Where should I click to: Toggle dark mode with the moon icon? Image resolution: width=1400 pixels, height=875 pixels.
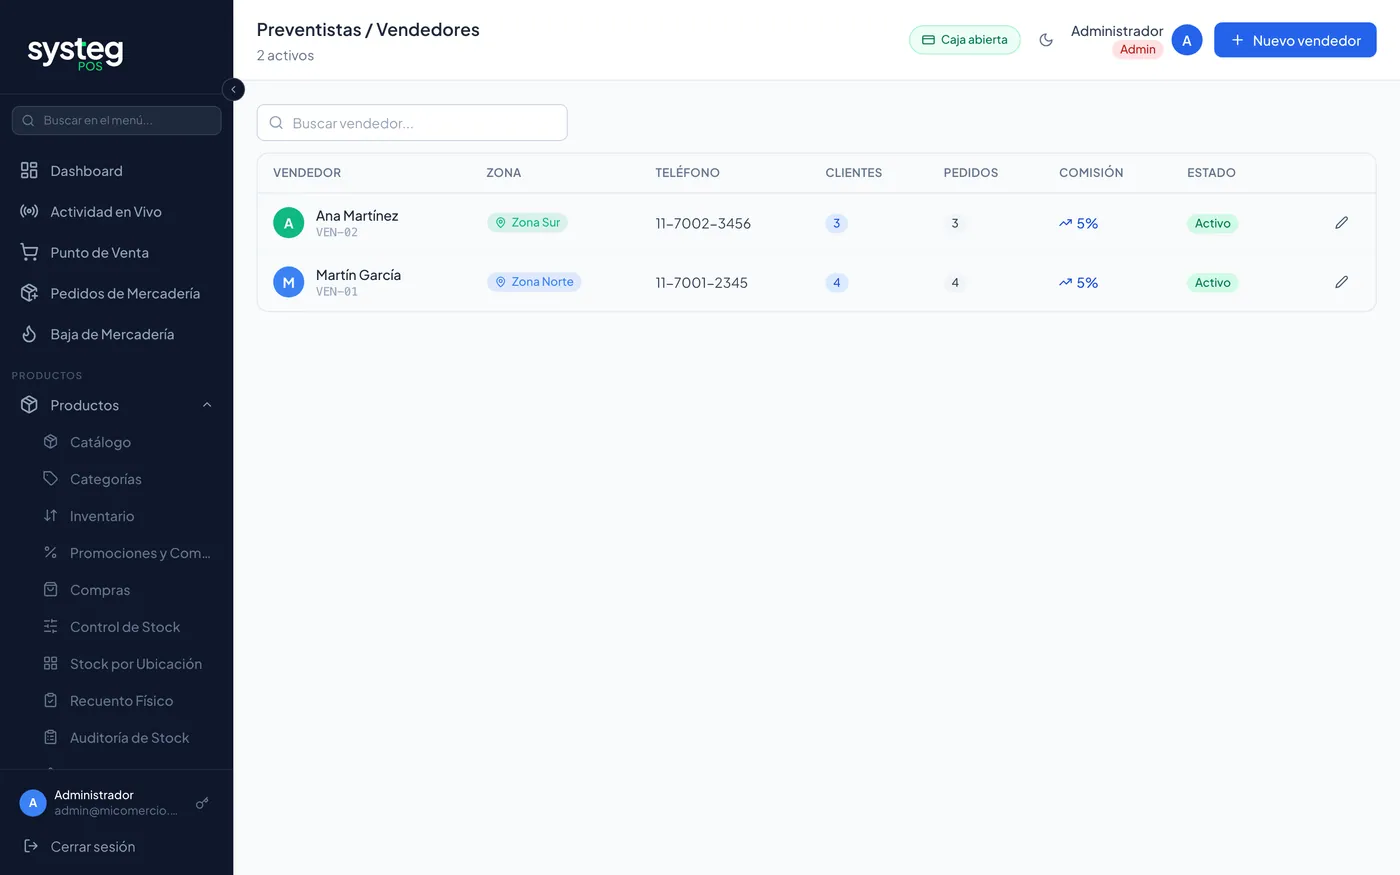pyautogui.click(x=1046, y=40)
